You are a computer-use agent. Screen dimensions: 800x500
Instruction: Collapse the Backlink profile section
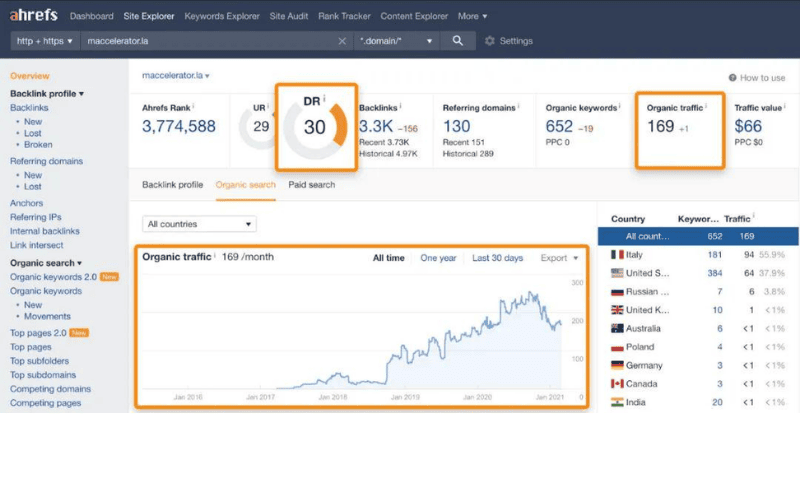point(46,93)
